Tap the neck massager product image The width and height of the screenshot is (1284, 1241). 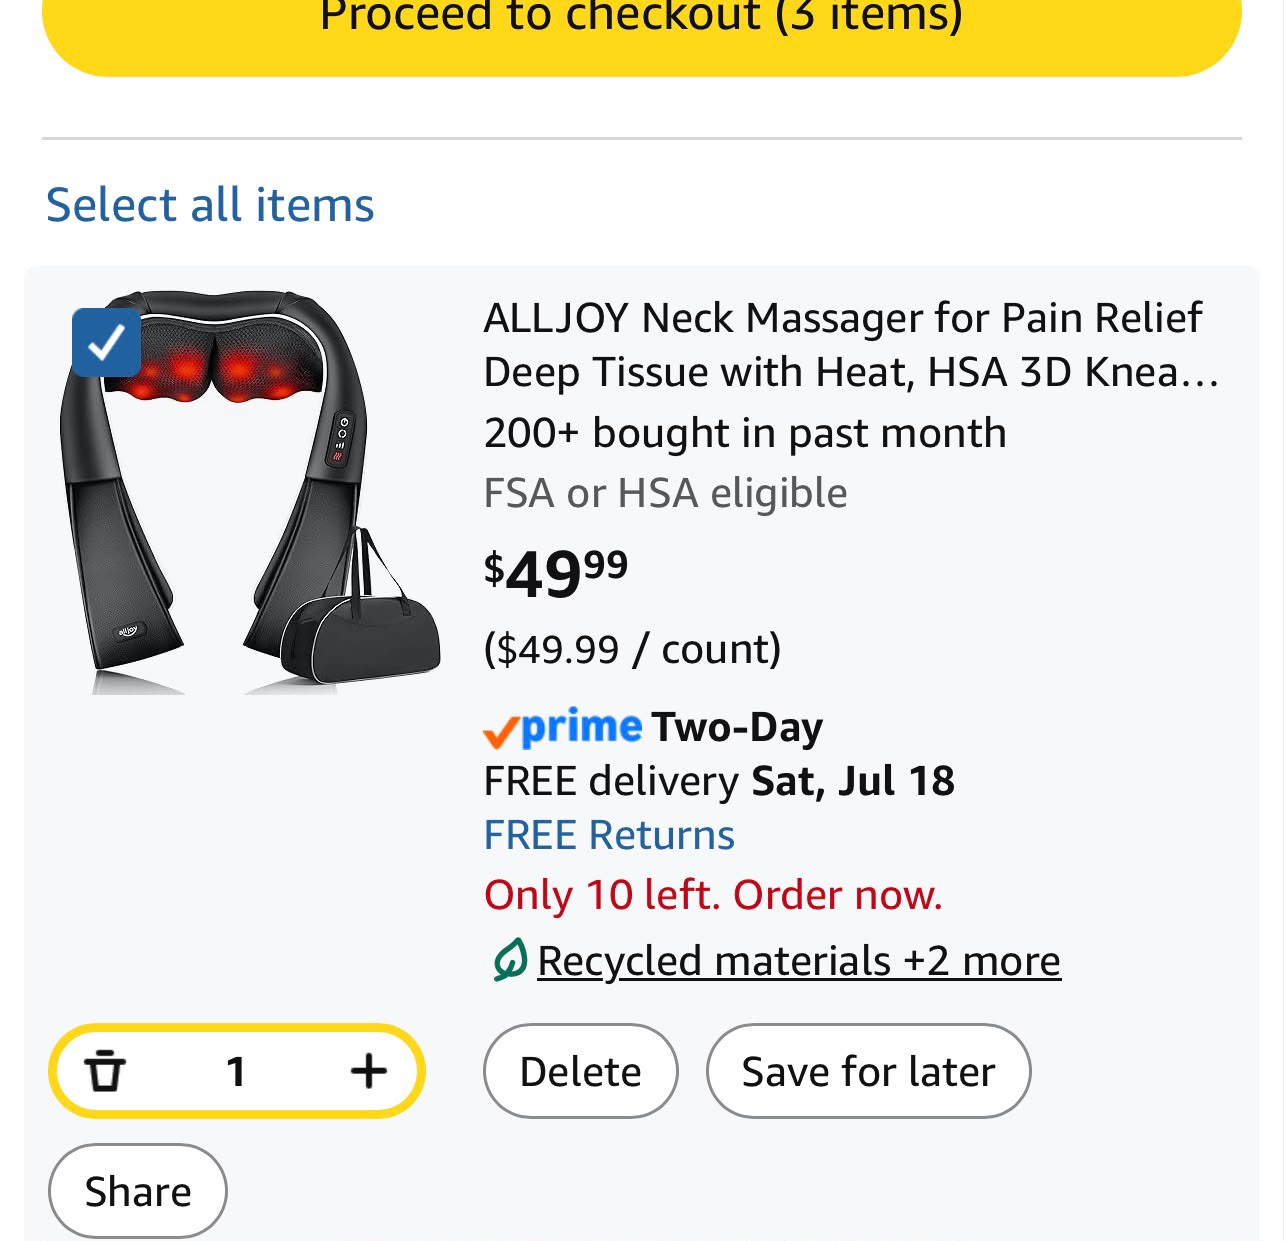tap(250, 492)
